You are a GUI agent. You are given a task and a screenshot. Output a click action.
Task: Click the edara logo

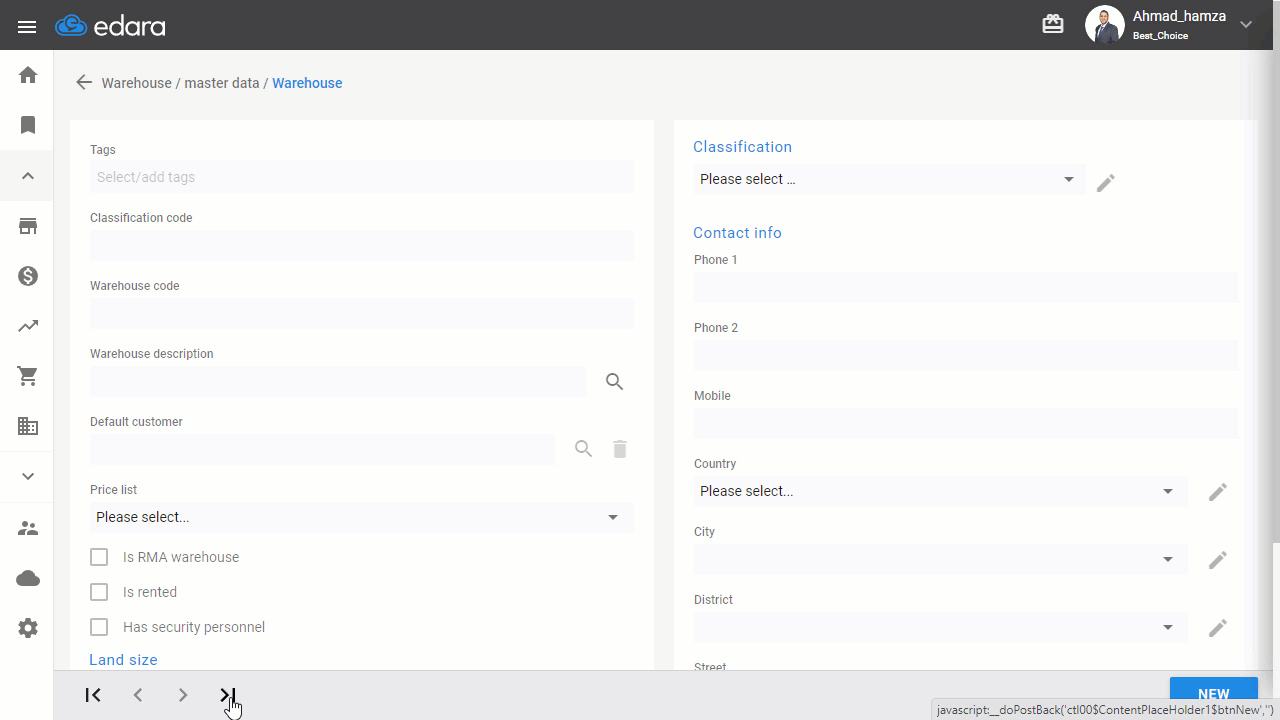pos(110,26)
